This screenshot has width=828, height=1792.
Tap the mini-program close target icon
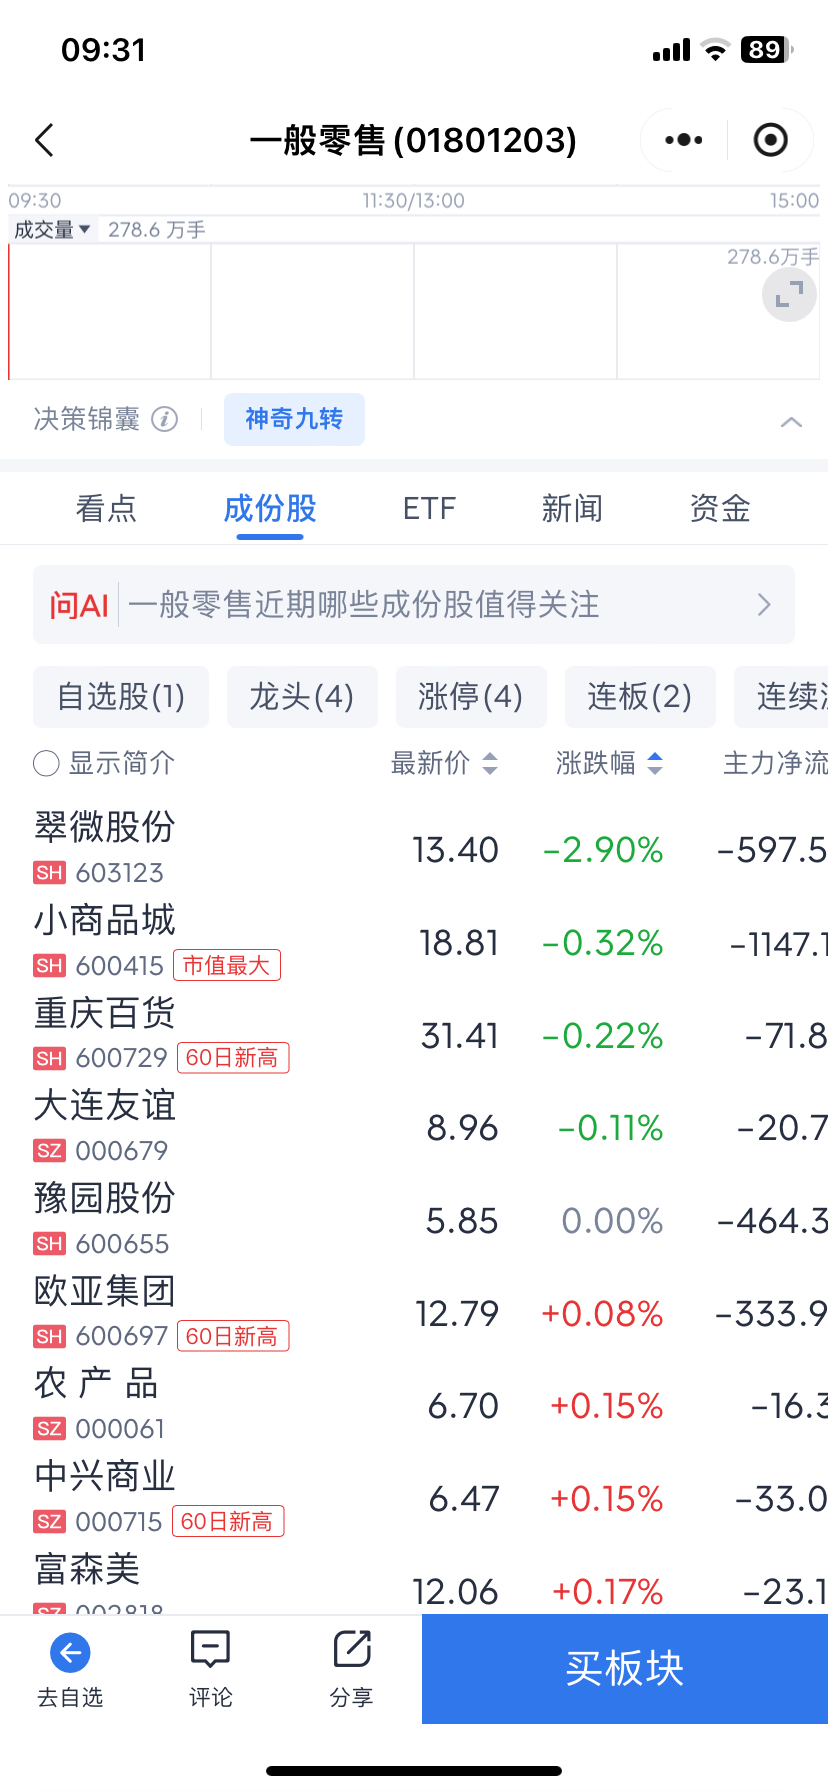click(x=770, y=140)
